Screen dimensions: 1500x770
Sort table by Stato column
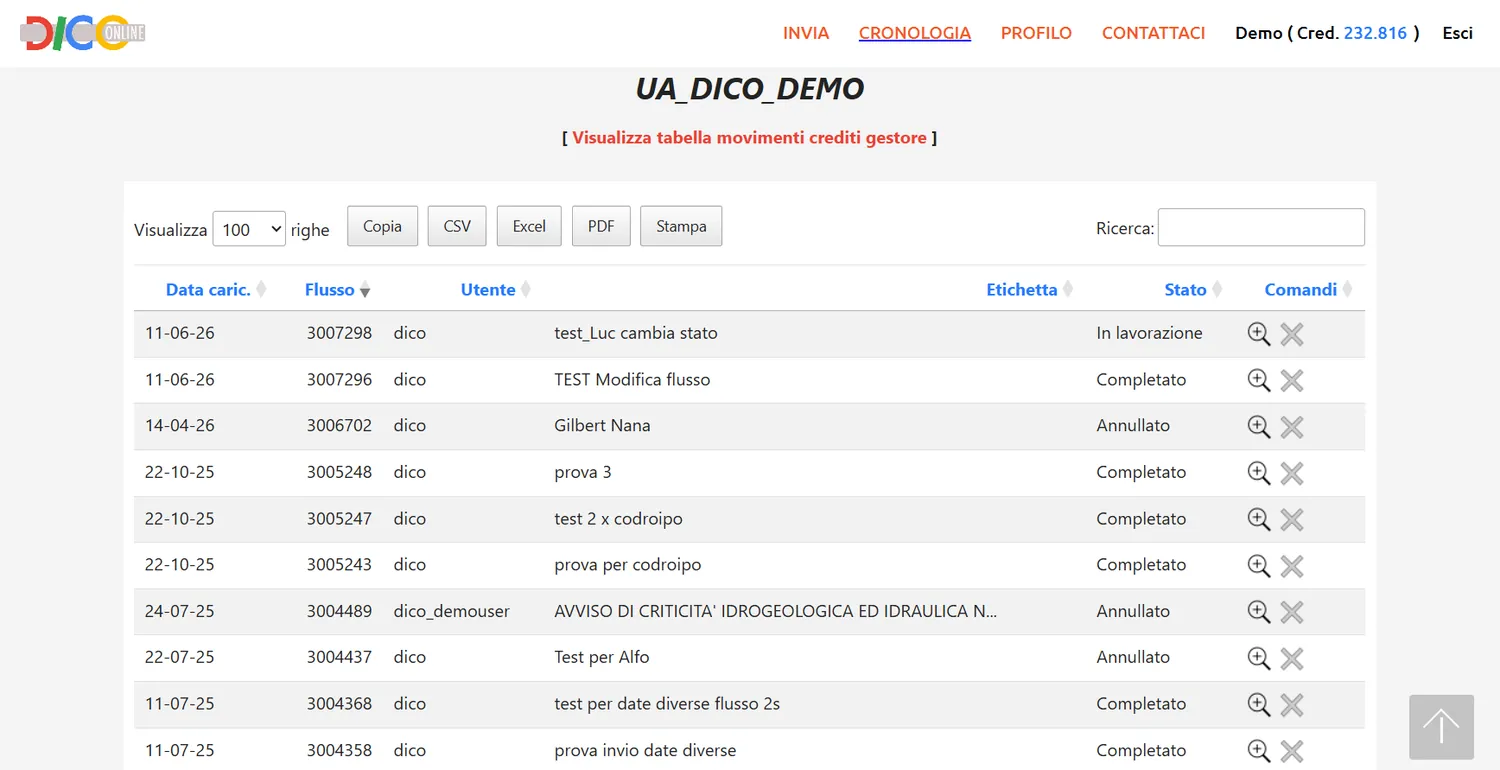1185,290
